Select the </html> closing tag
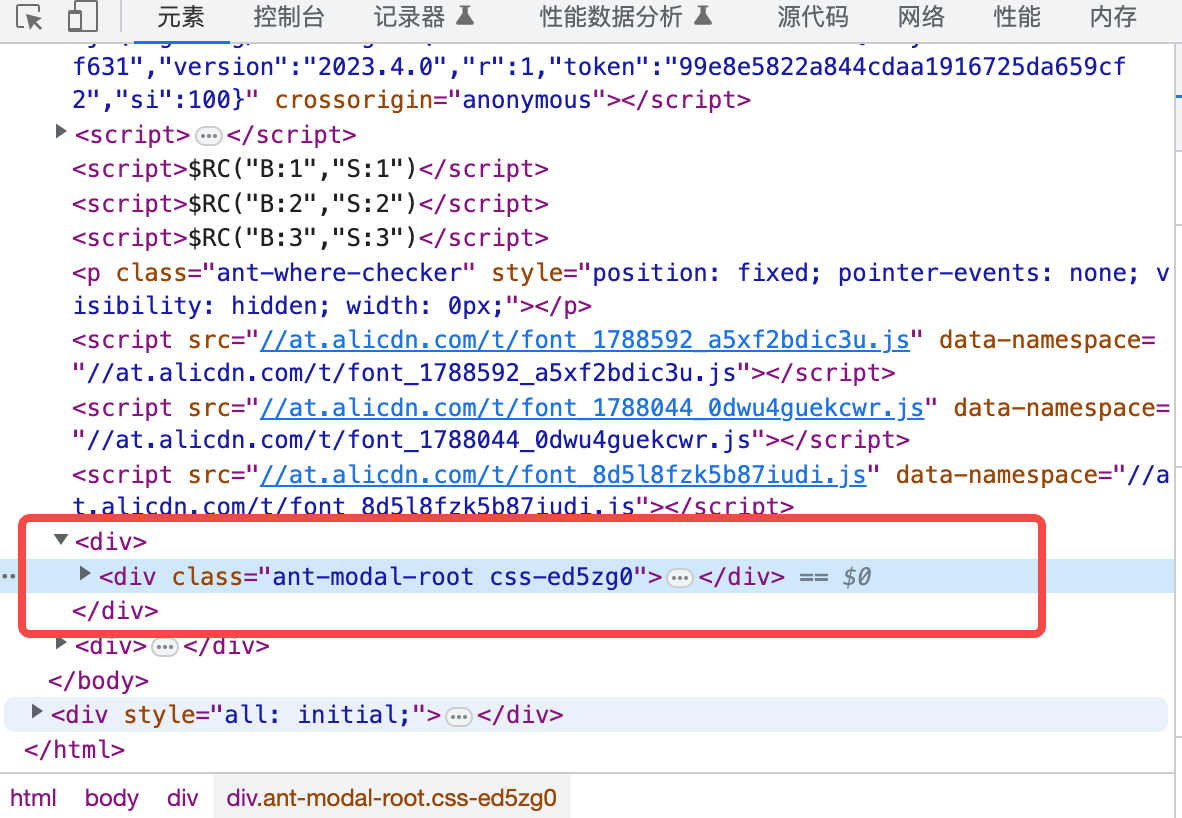The image size is (1182, 818). [x=75, y=750]
